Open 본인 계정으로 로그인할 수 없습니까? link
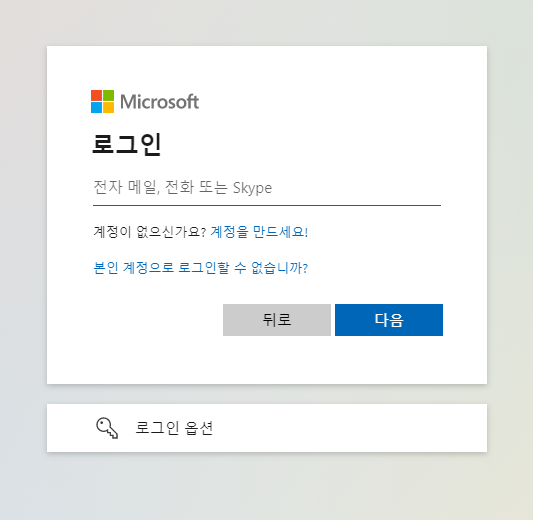The image size is (533, 520). pos(201,268)
